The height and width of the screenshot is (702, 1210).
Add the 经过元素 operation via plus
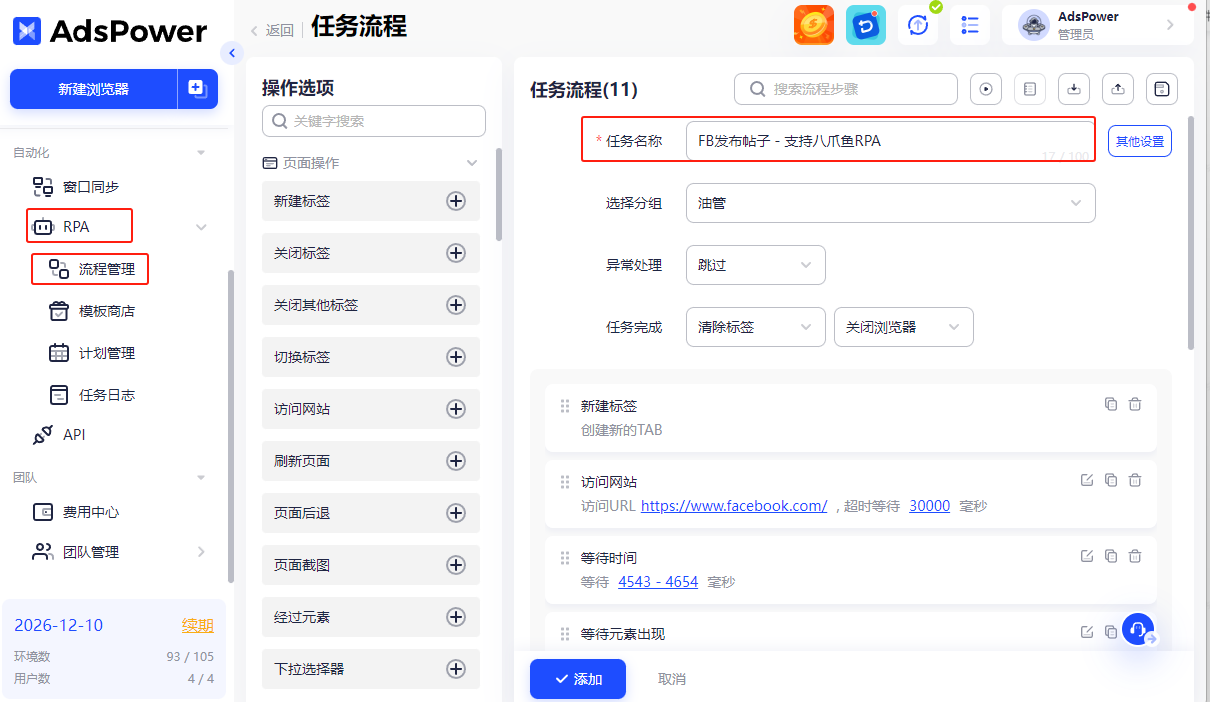[x=456, y=617]
